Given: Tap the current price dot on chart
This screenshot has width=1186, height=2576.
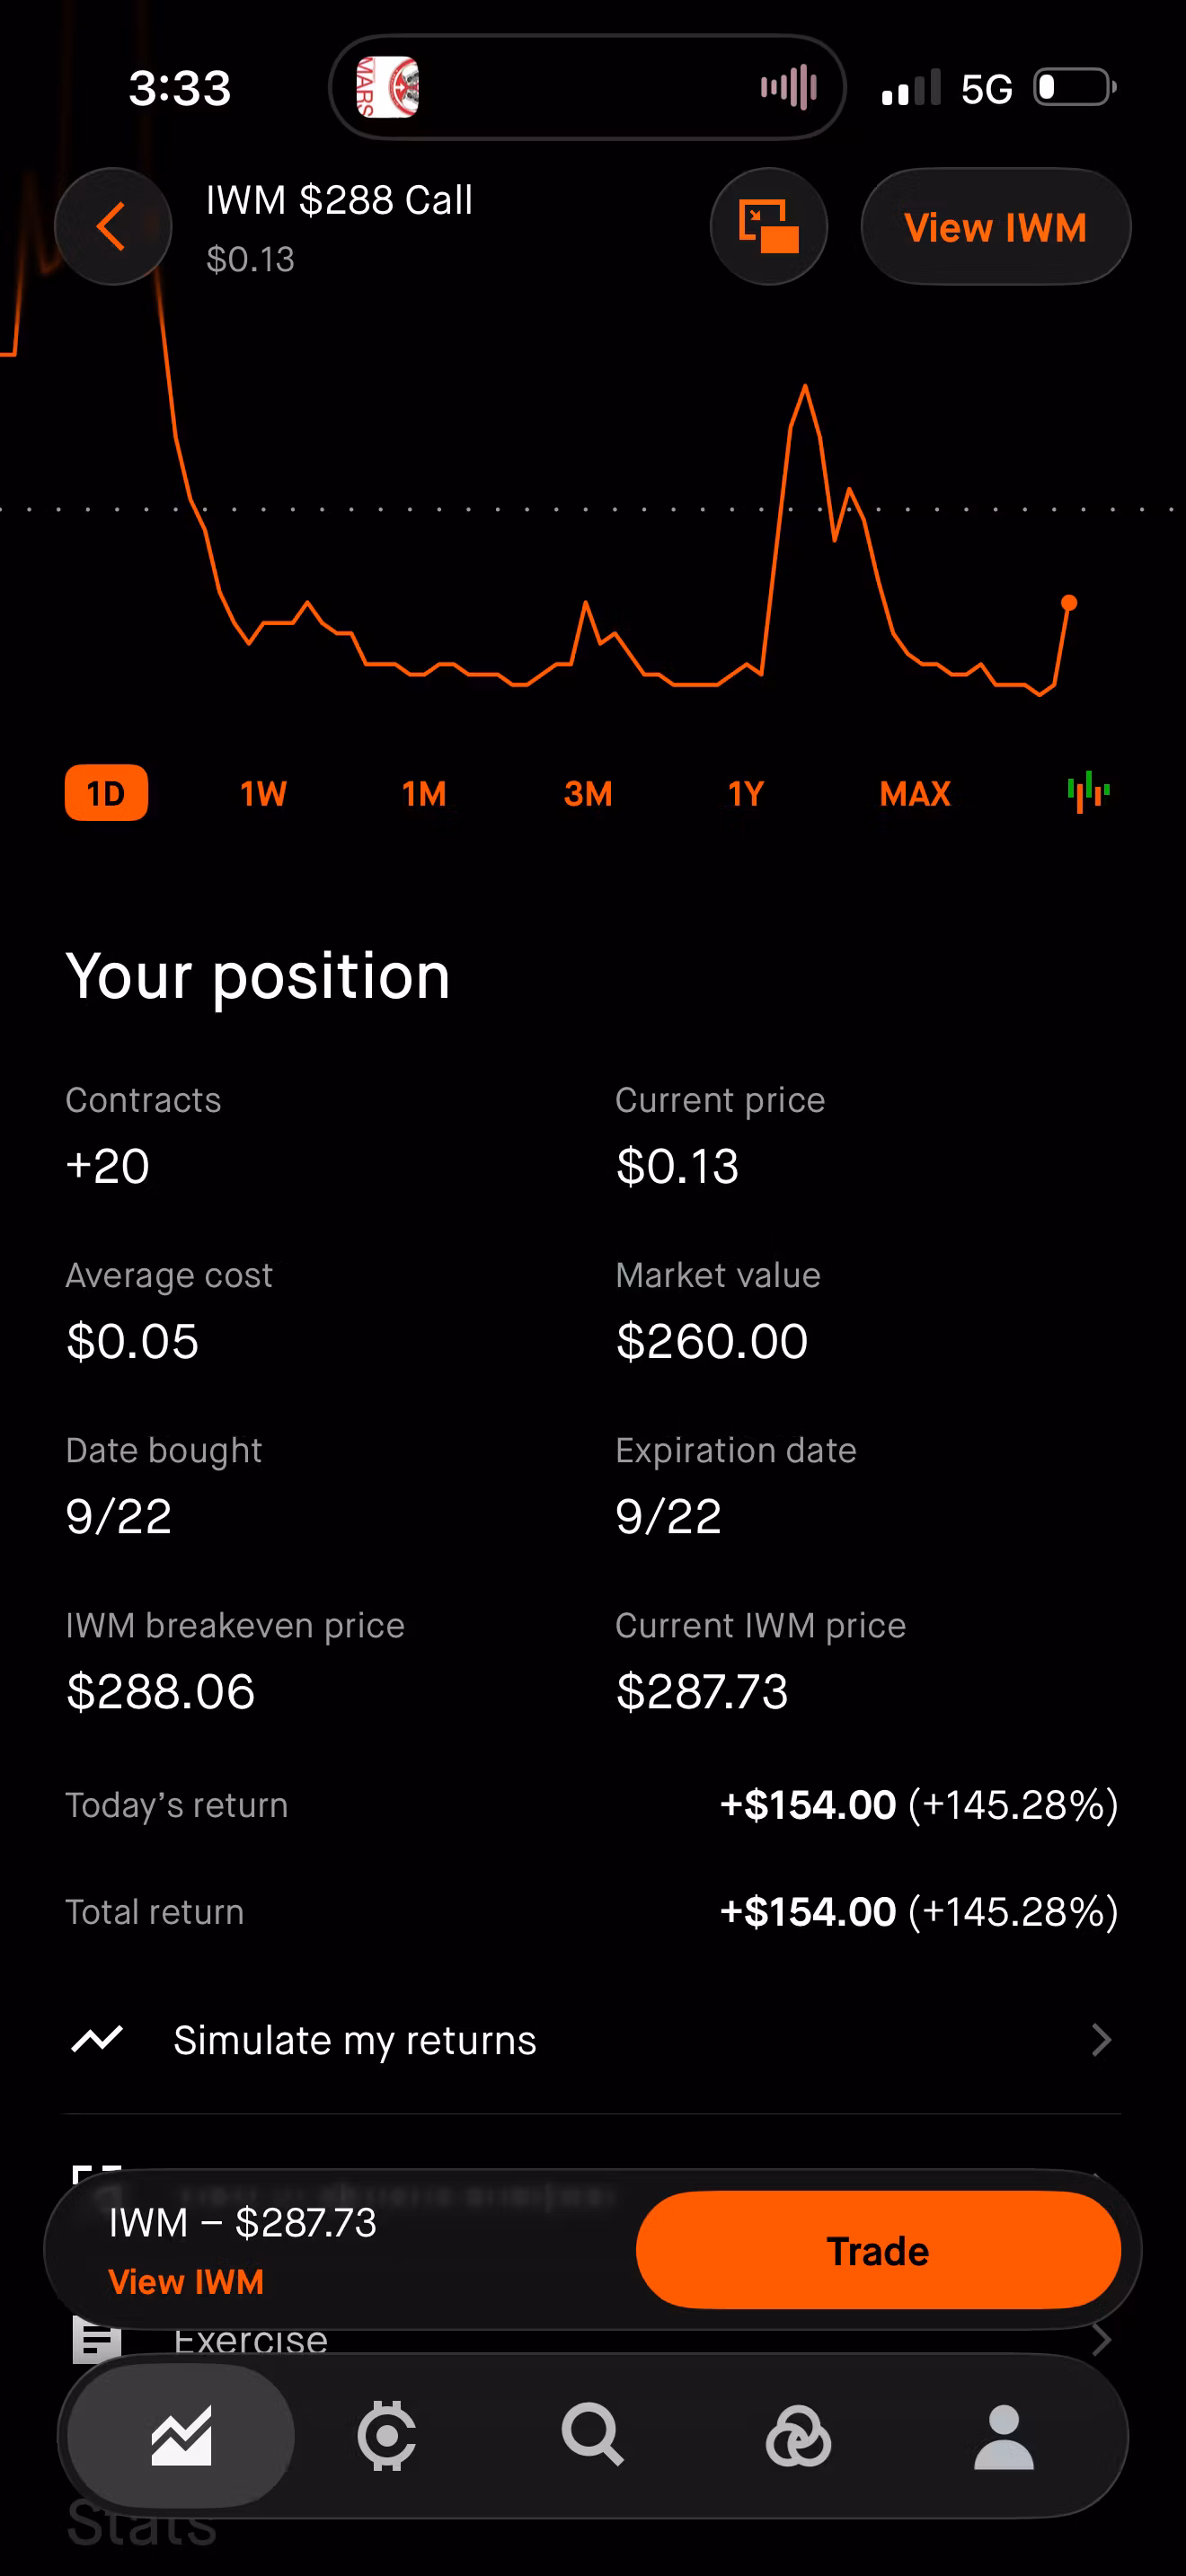Looking at the screenshot, I should click(x=1069, y=603).
